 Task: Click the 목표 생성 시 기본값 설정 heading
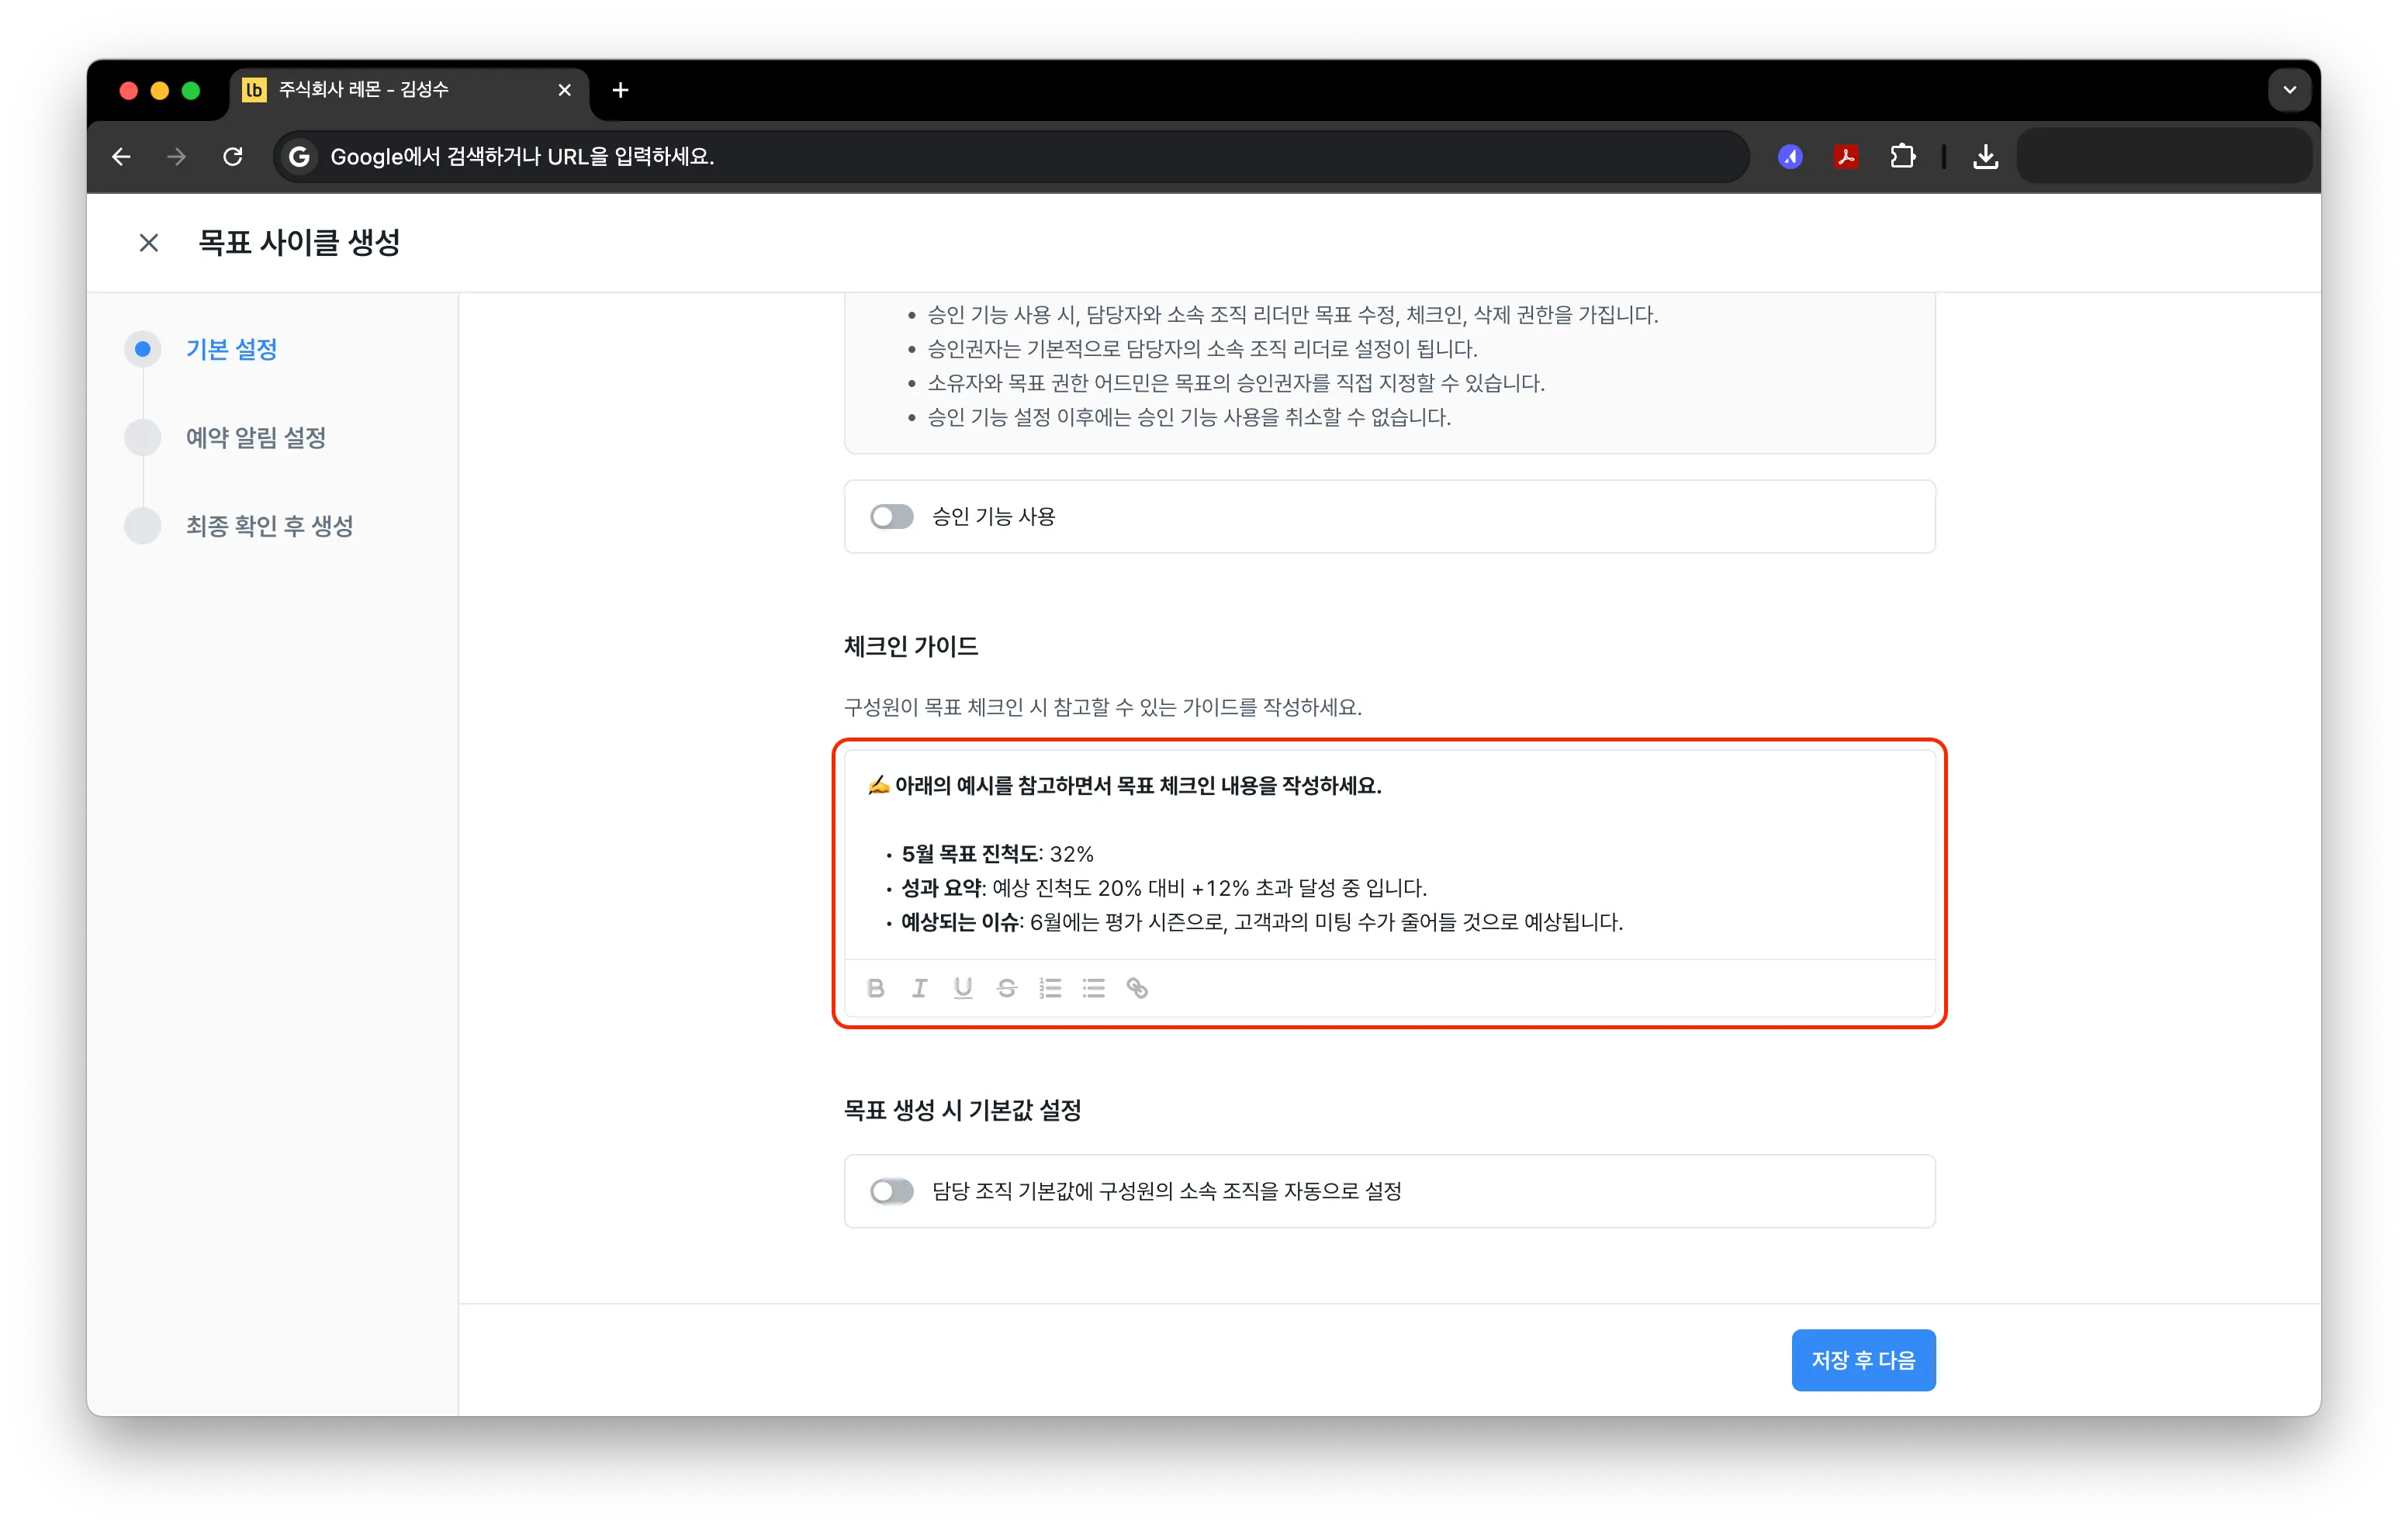pyautogui.click(x=962, y=1110)
